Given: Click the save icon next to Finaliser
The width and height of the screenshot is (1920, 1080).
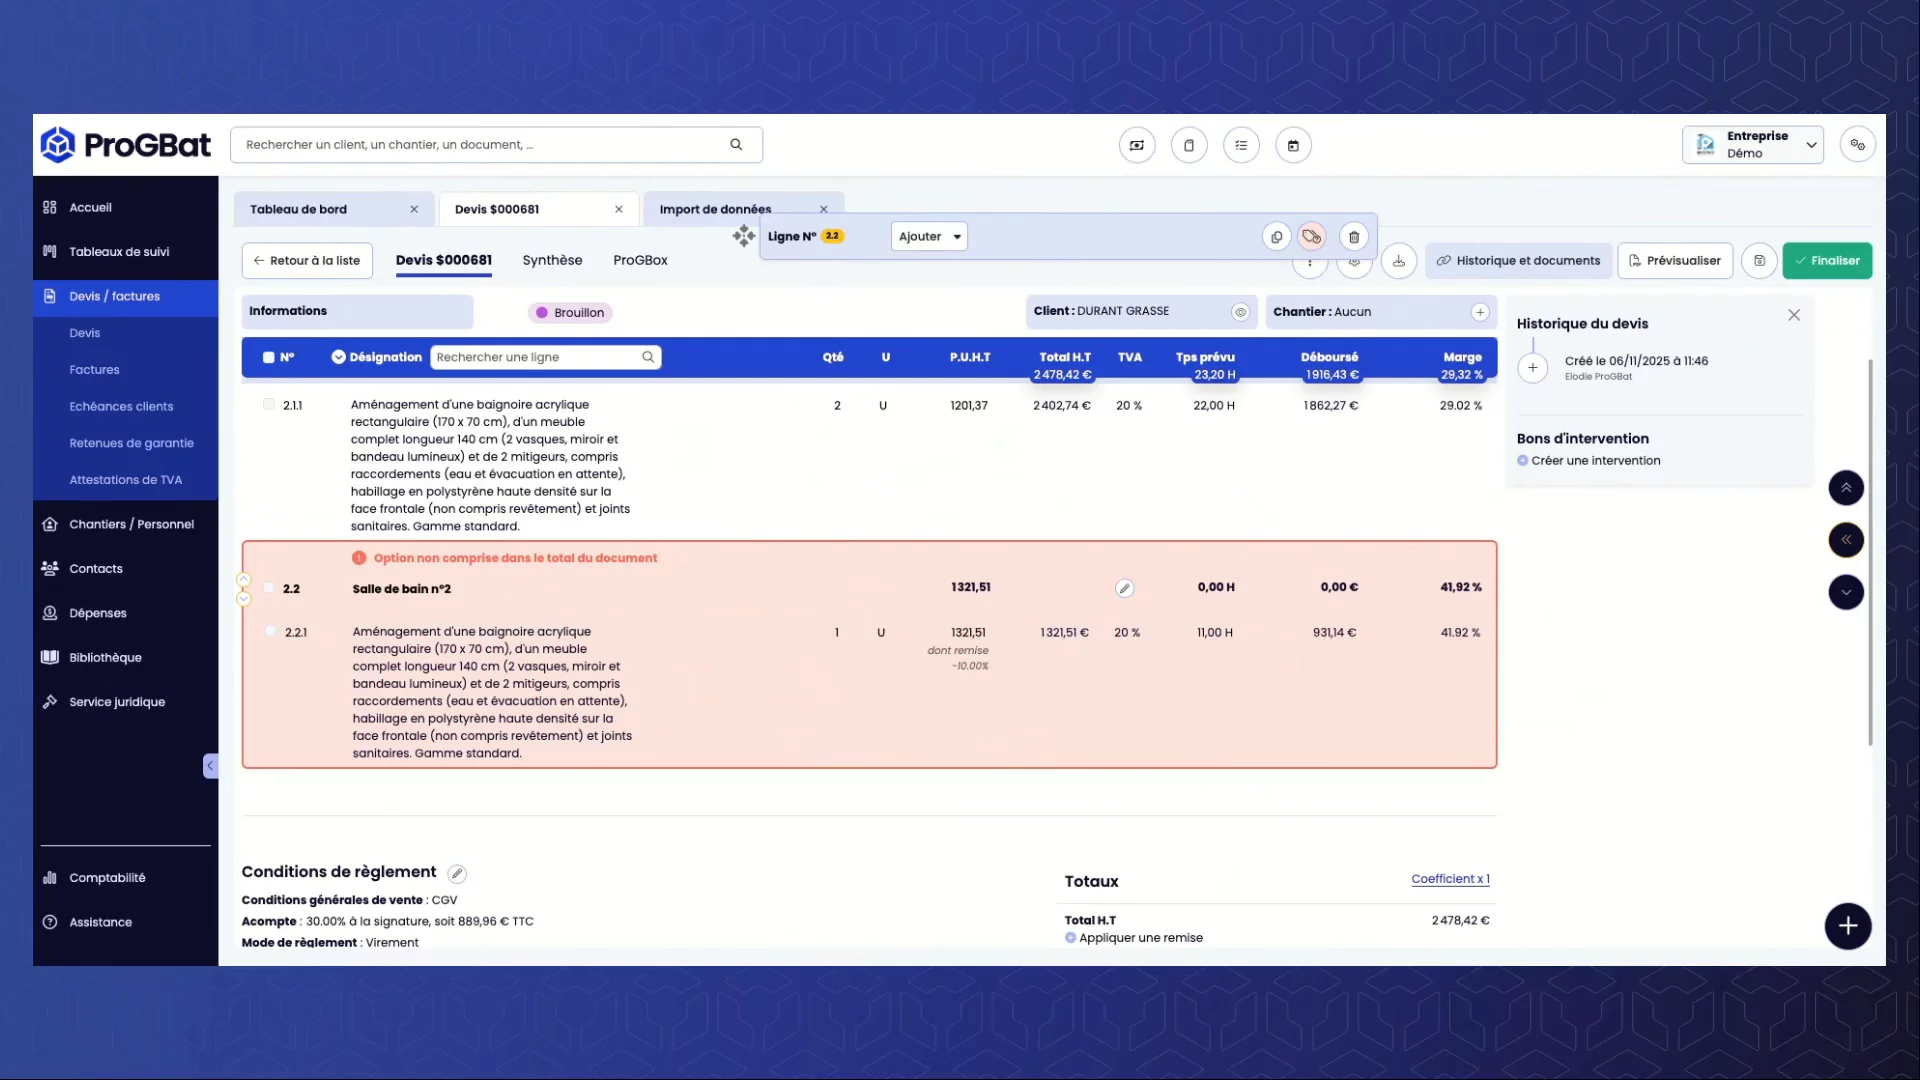Looking at the screenshot, I should click(1759, 261).
